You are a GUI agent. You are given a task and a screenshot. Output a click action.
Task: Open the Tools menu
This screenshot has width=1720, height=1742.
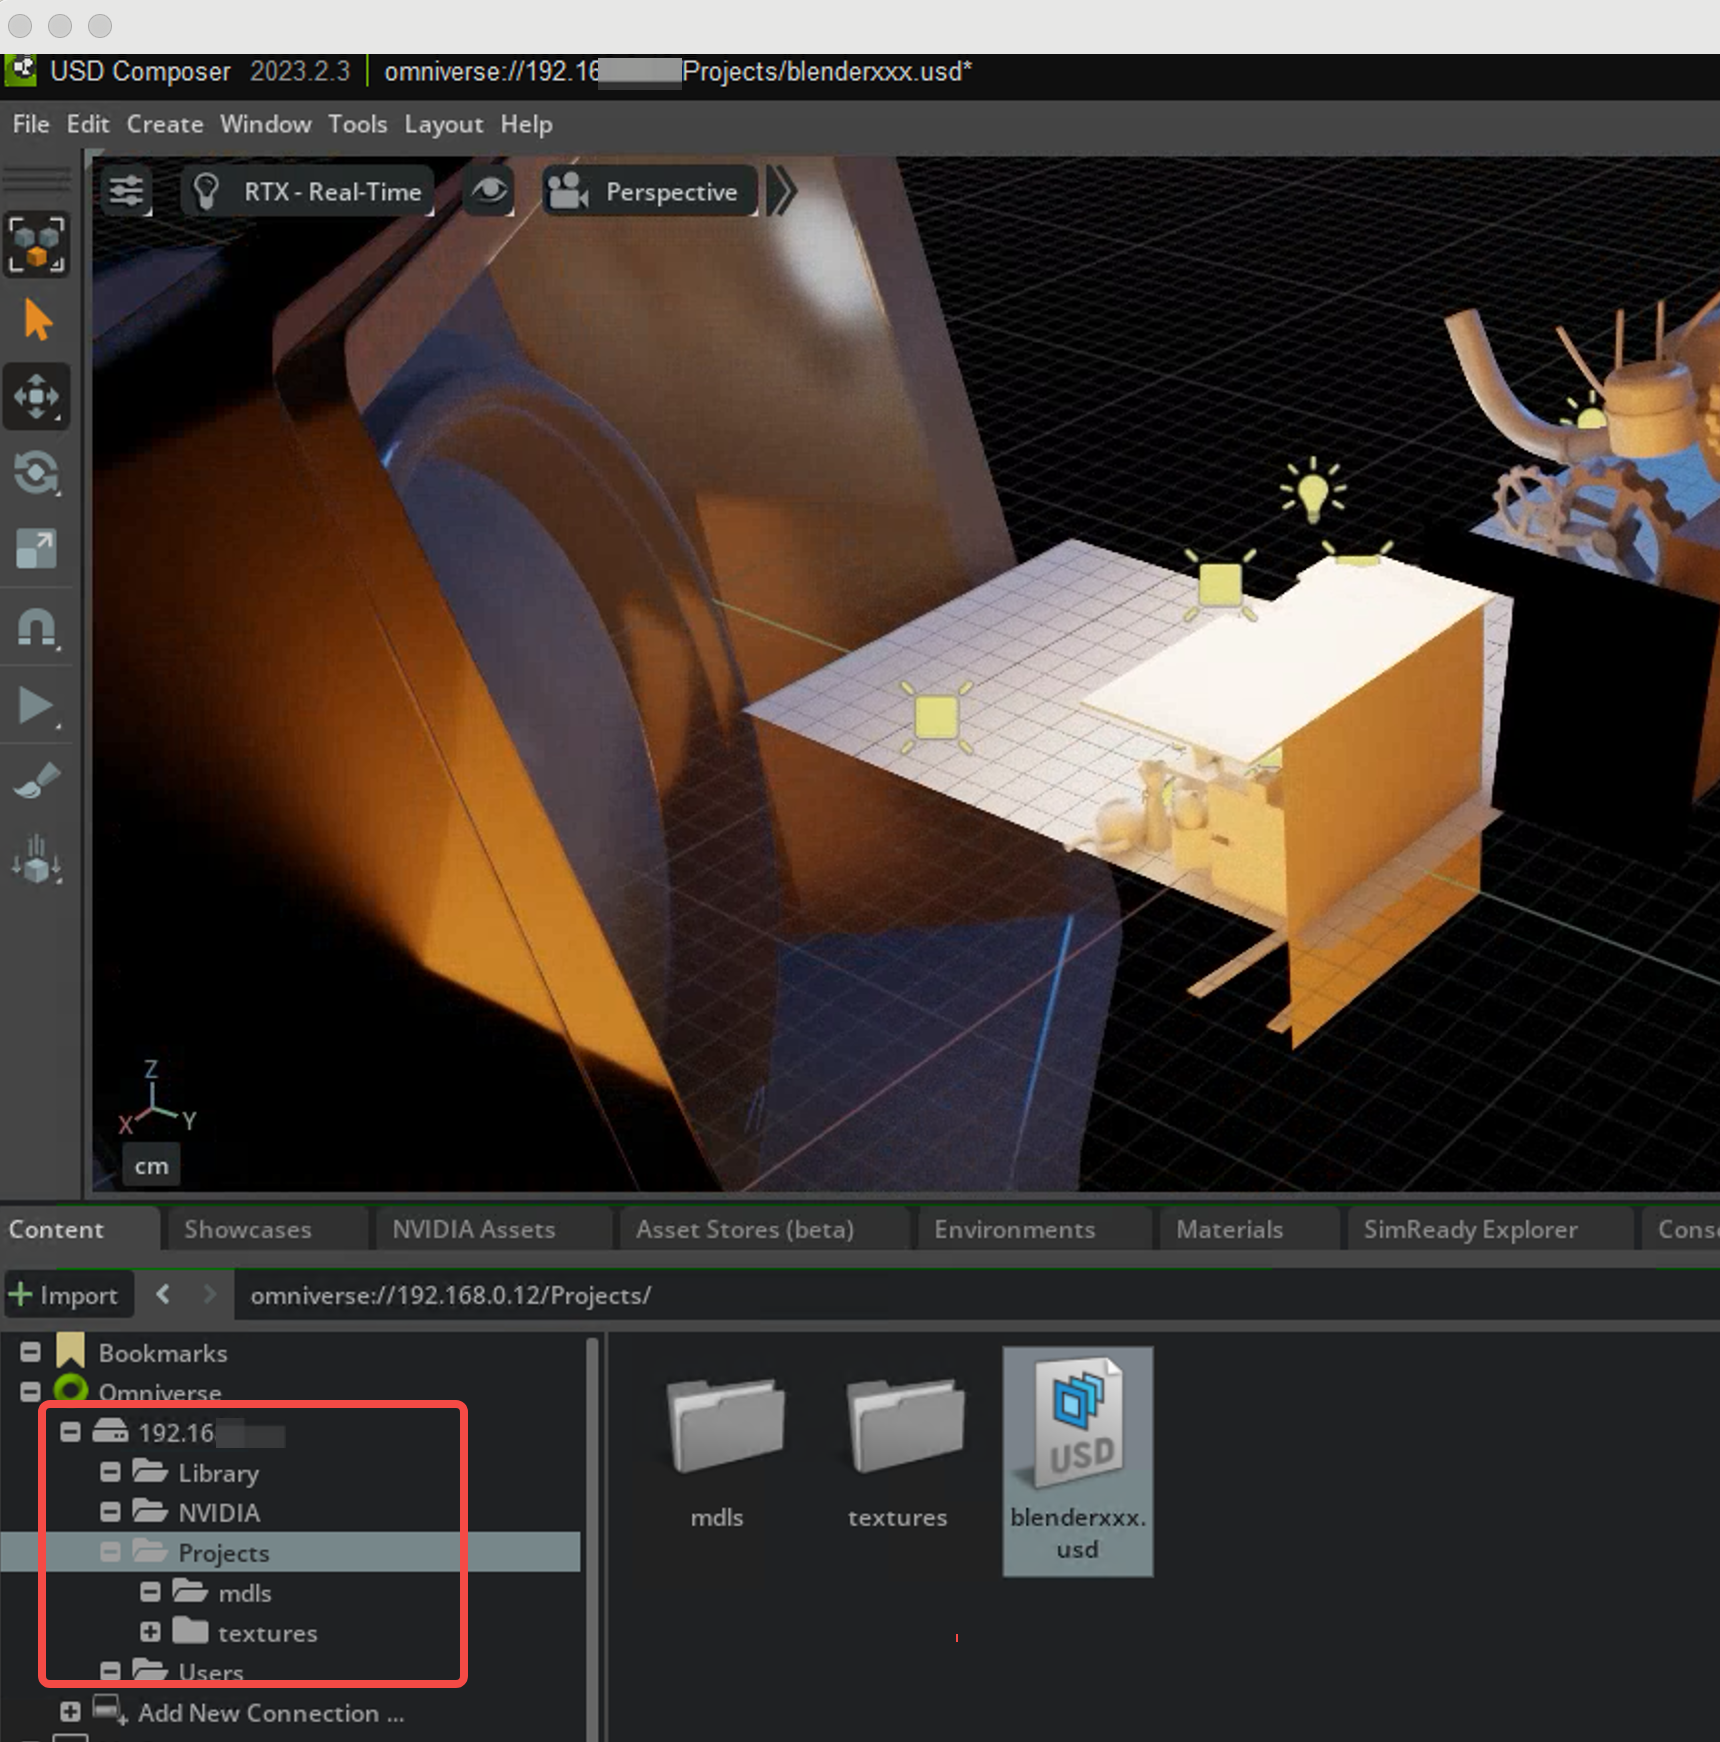[x=358, y=124]
